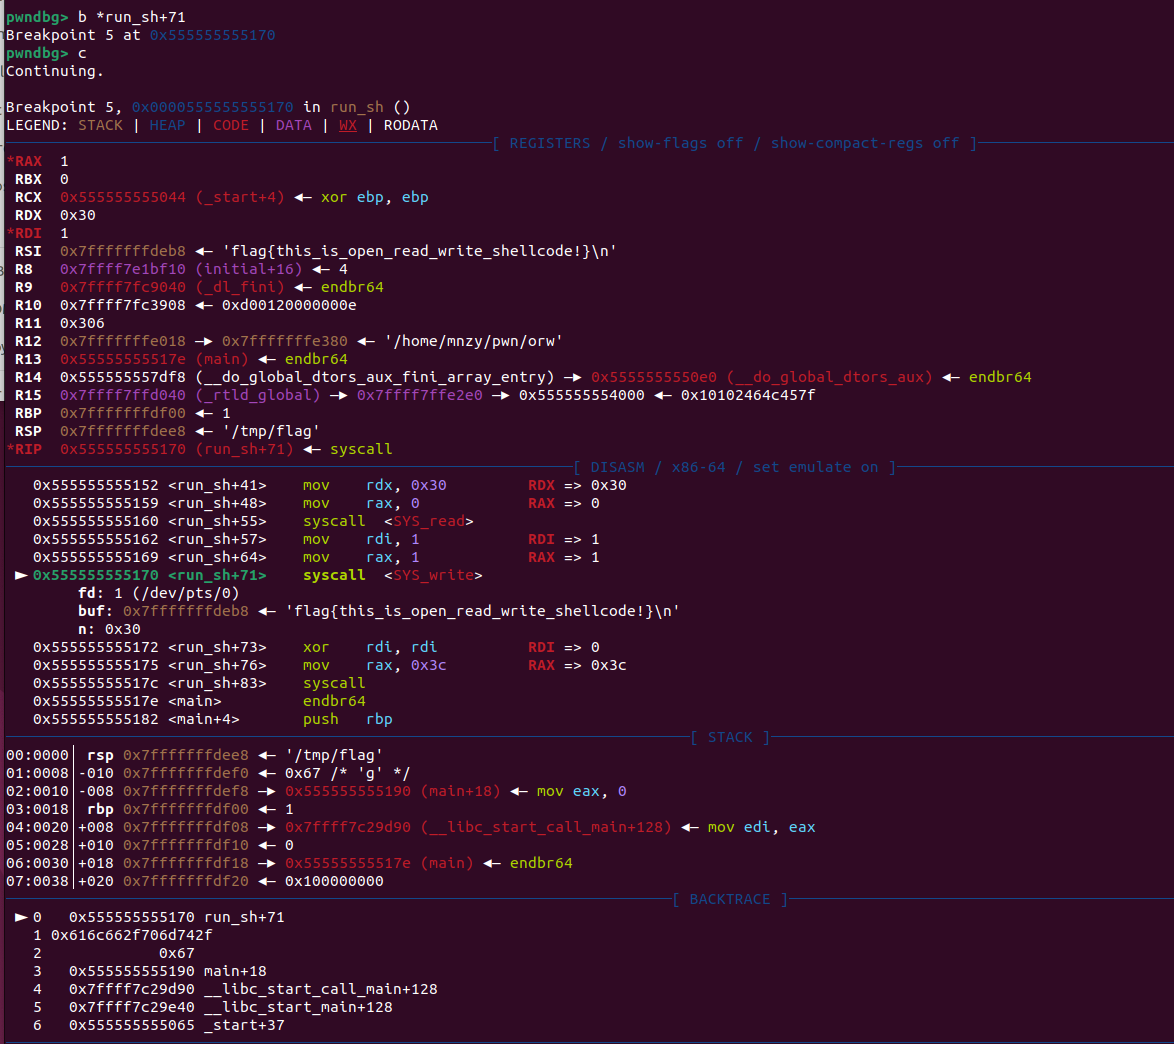Click R10 value 0xd00120000000e
The image size is (1174, 1044).
289,305
